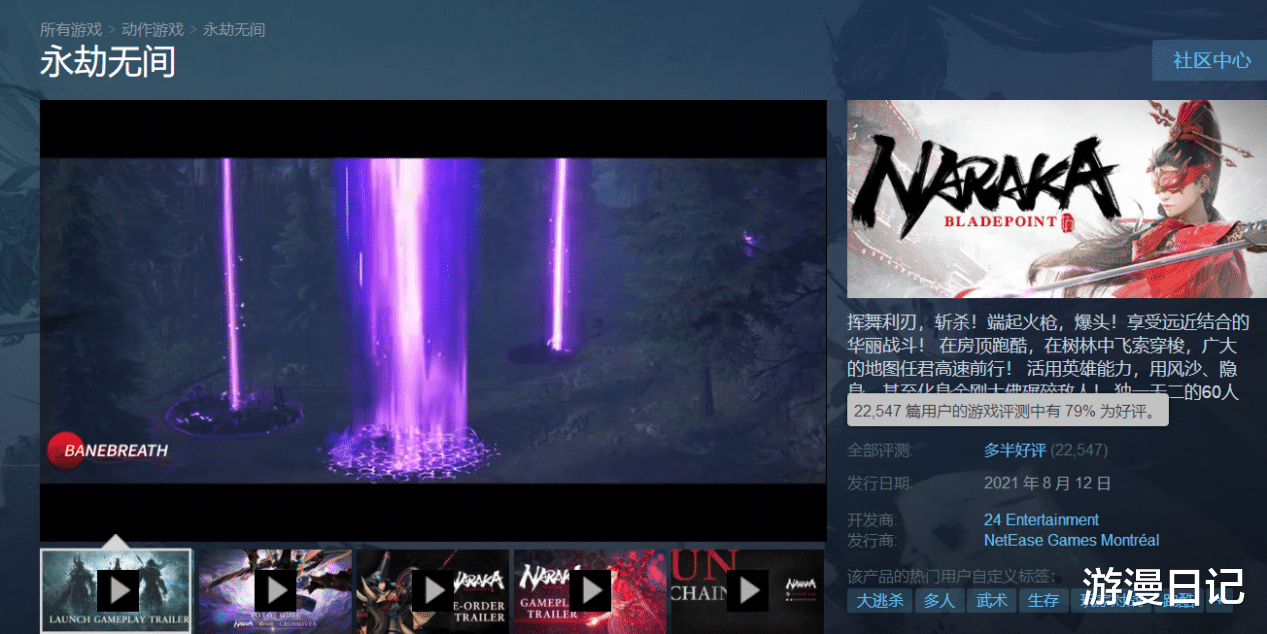
Task: Select the 生存 tag
Action: (1043, 600)
